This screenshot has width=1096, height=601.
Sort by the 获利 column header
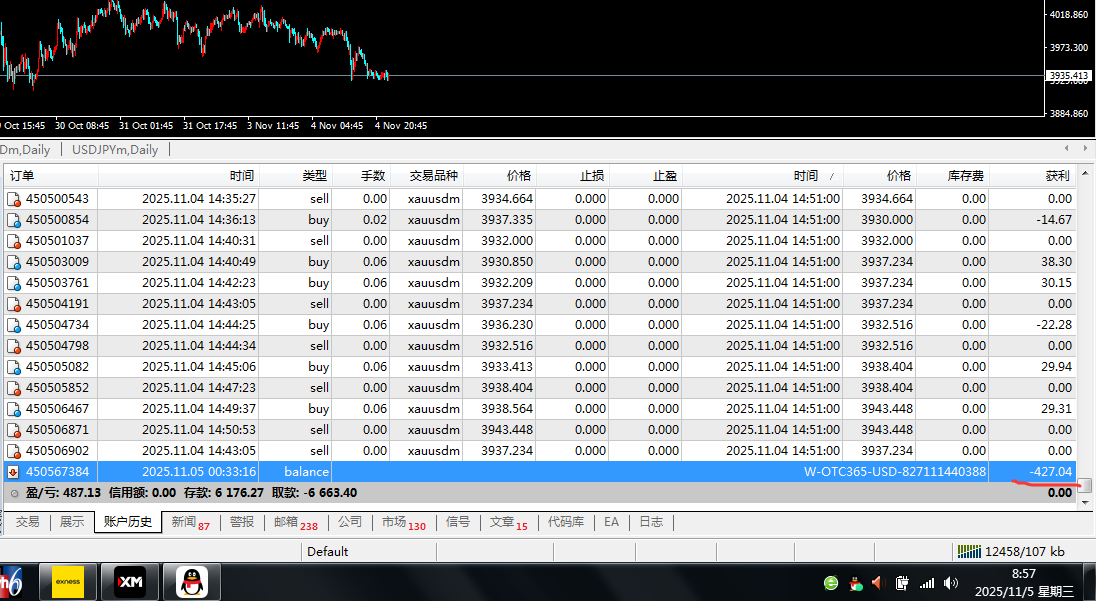[x=1057, y=176]
